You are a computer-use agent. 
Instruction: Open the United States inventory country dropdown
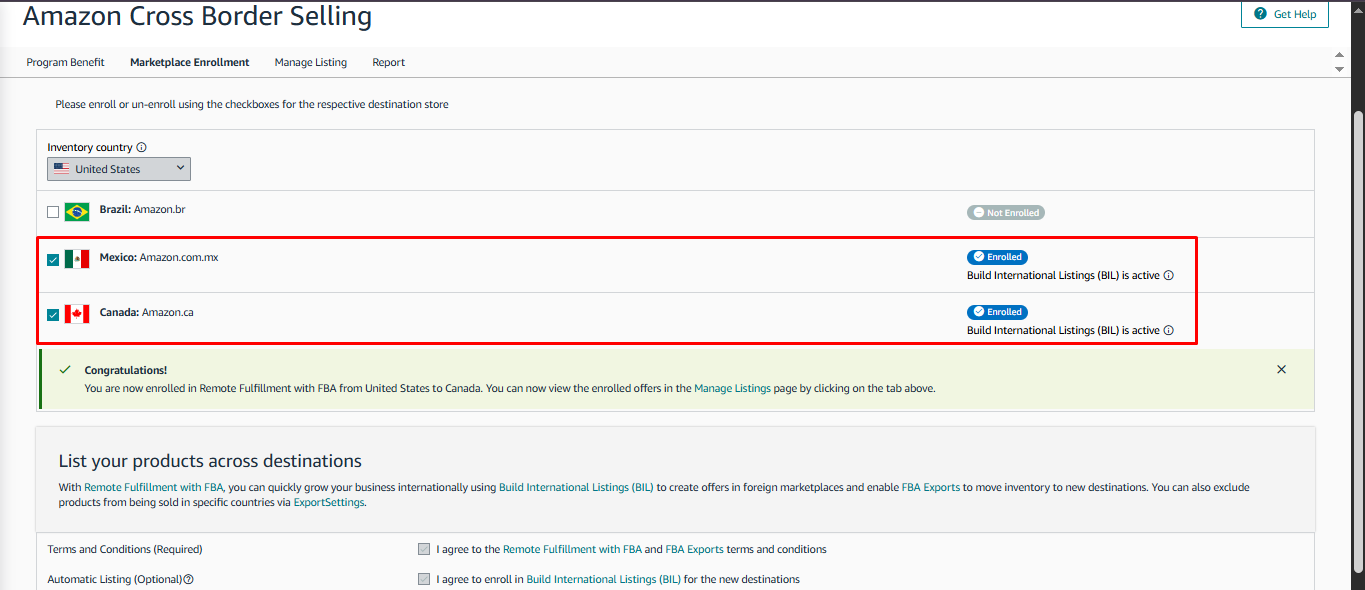(119, 169)
